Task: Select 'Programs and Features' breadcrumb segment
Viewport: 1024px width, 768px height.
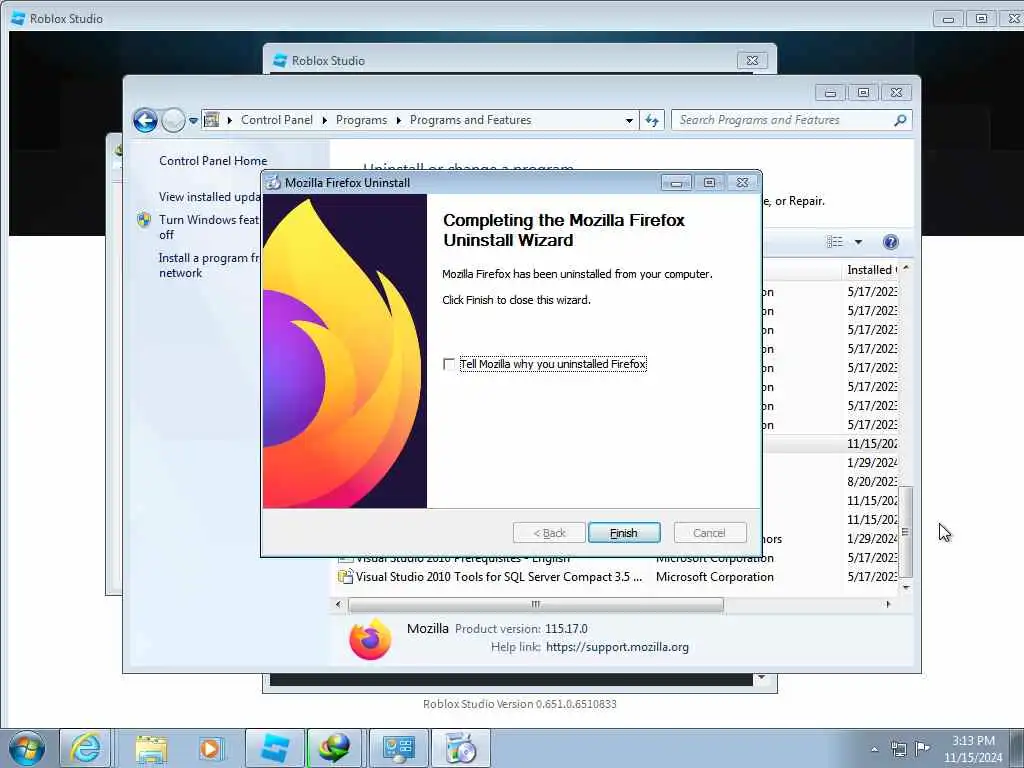Action: [470, 120]
